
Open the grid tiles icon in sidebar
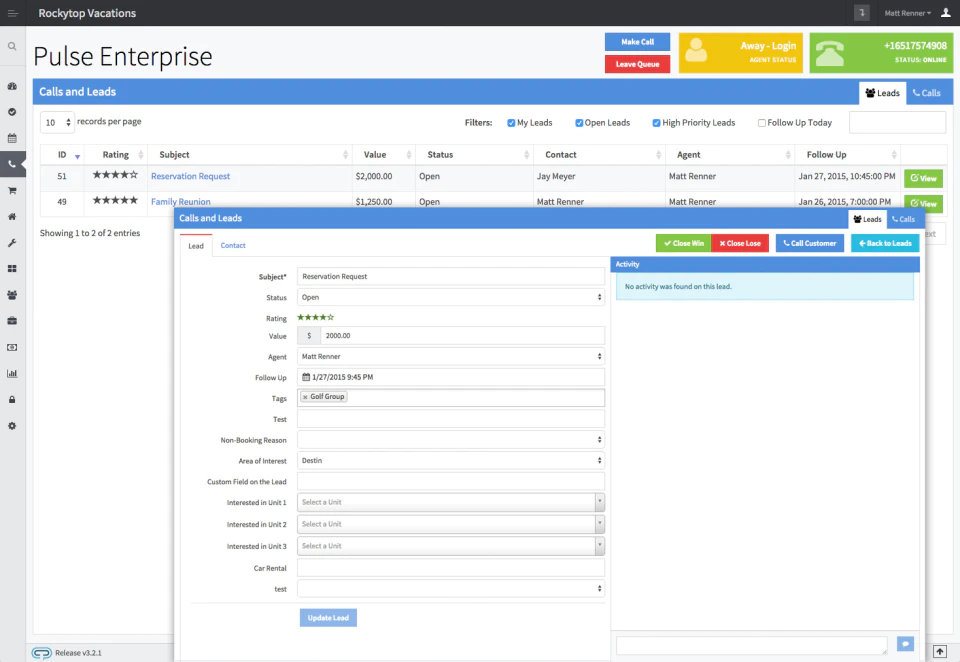pyautogui.click(x=12, y=269)
